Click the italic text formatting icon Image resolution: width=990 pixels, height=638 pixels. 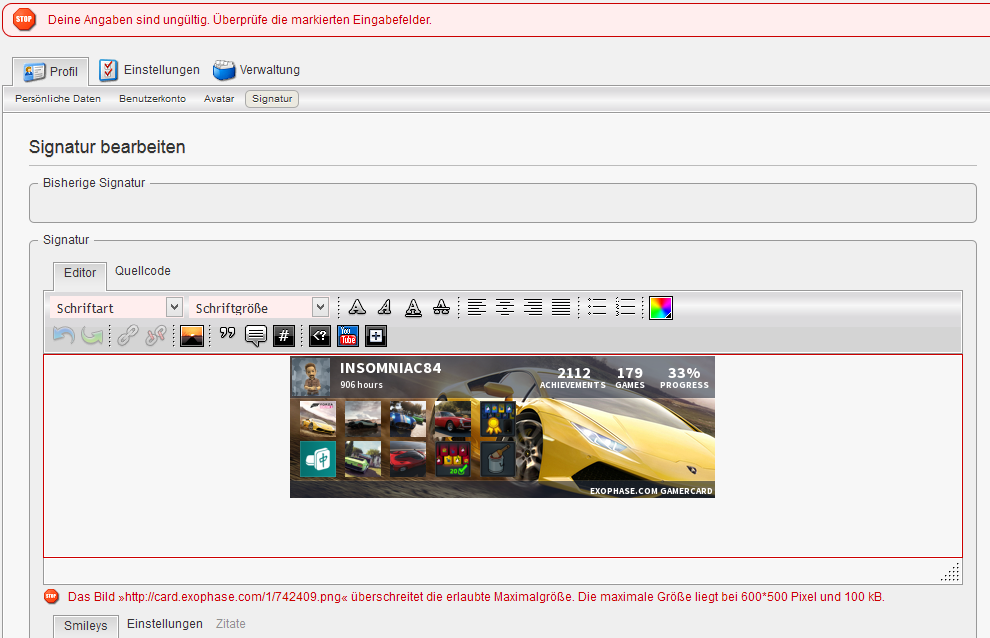pos(384,307)
